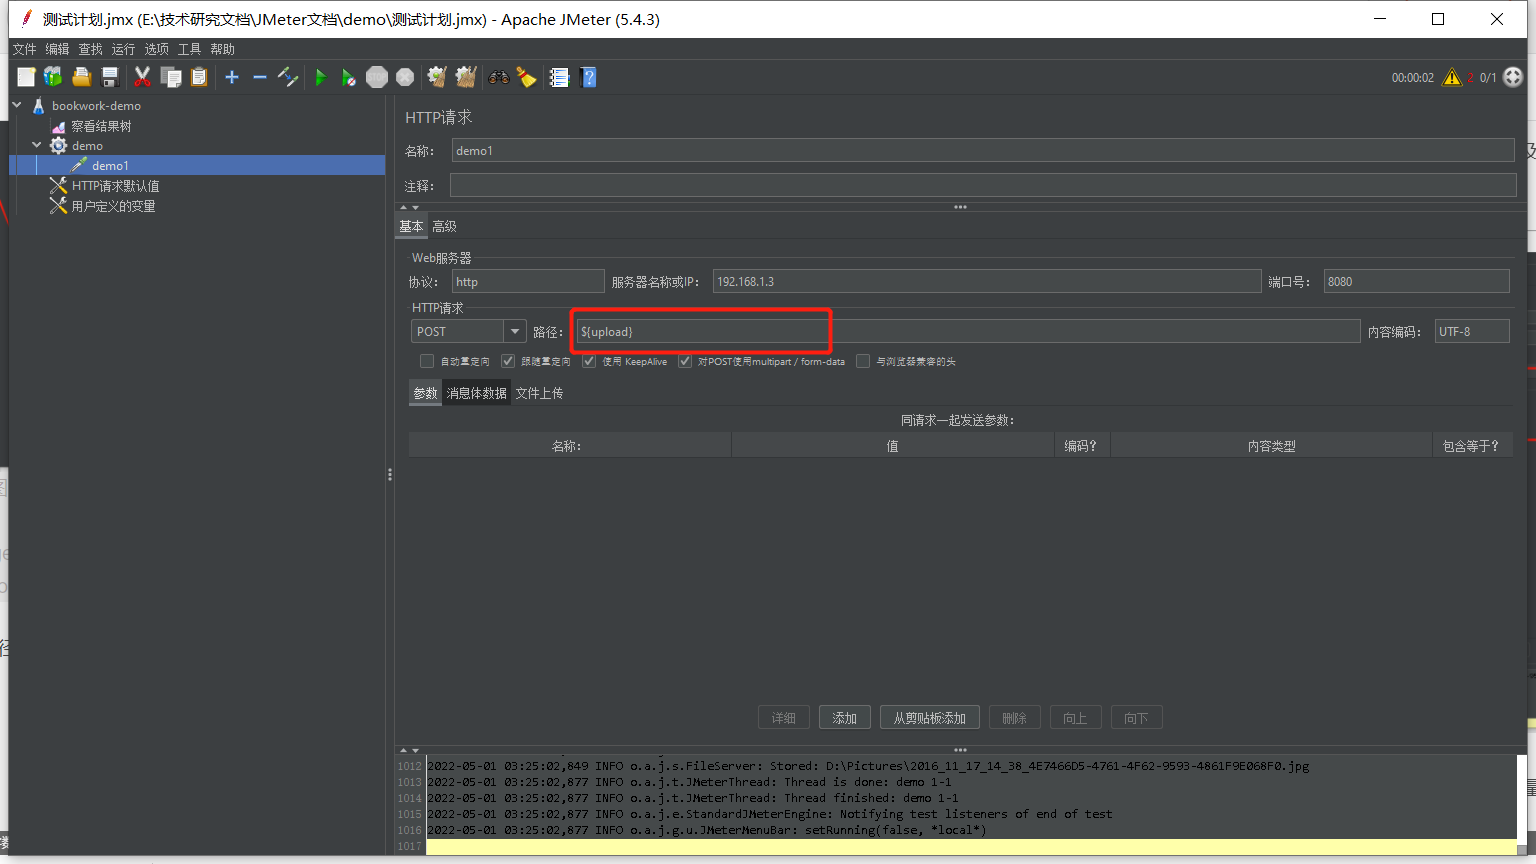
Task: Click the Stop test icon
Action: (377, 77)
